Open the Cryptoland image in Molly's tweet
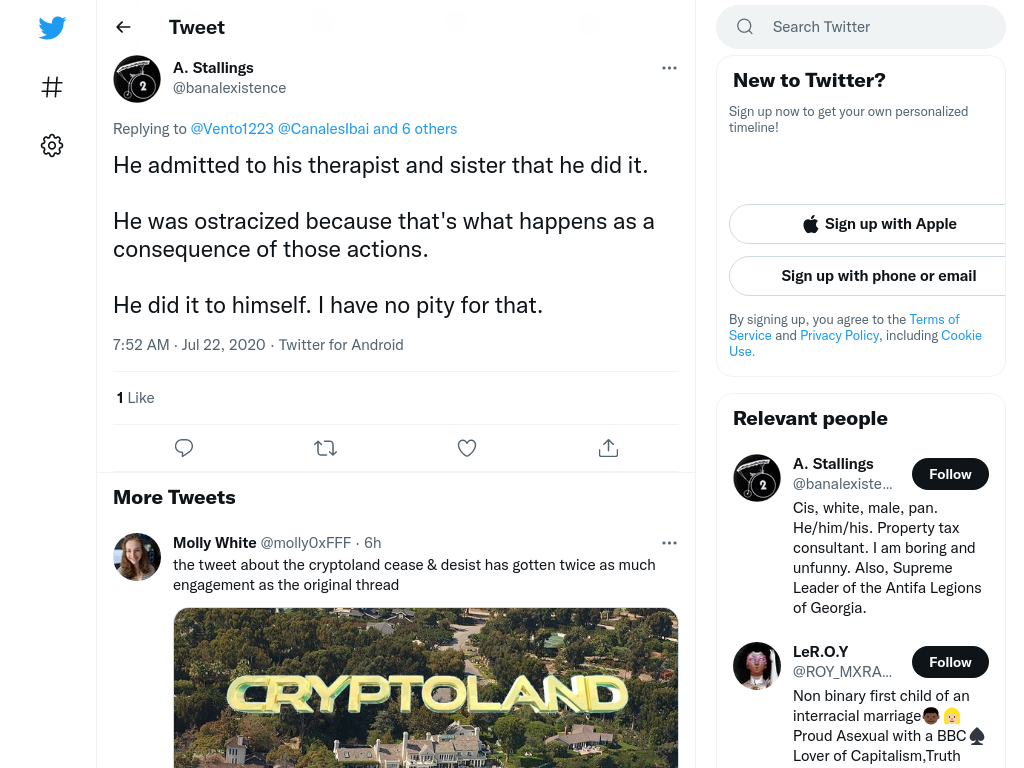This screenshot has width=1024, height=768. click(x=426, y=688)
